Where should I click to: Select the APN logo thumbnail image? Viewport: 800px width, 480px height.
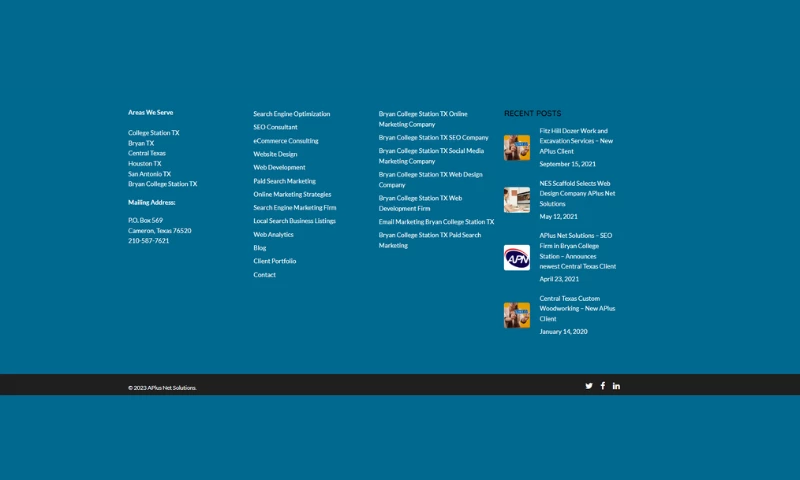517,258
